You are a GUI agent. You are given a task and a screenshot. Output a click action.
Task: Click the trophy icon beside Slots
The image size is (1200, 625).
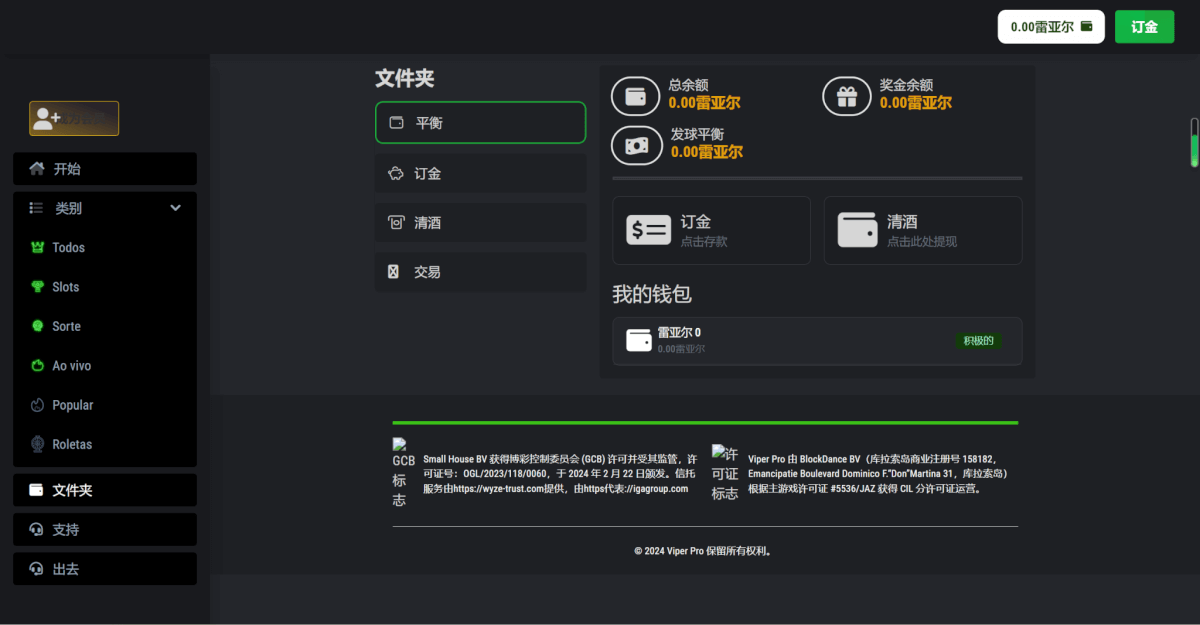click(x=38, y=287)
